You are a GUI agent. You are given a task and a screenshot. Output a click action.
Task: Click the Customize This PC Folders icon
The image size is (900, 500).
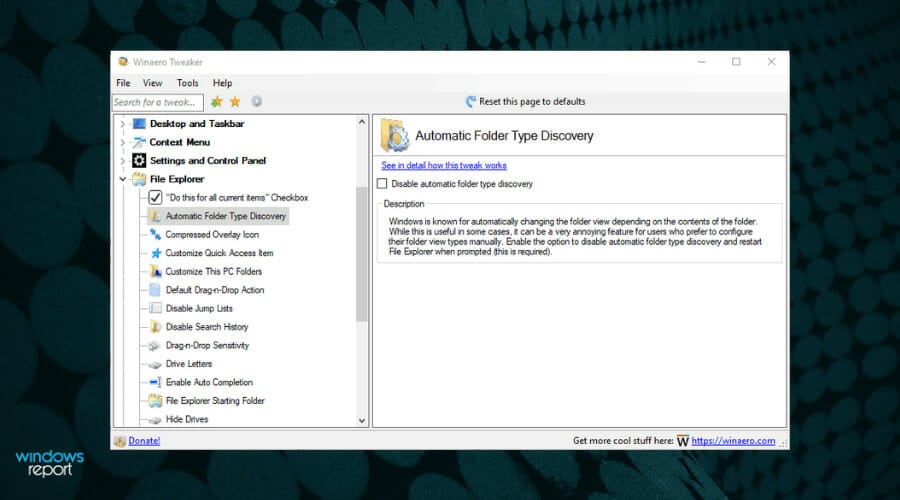click(156, 272)
